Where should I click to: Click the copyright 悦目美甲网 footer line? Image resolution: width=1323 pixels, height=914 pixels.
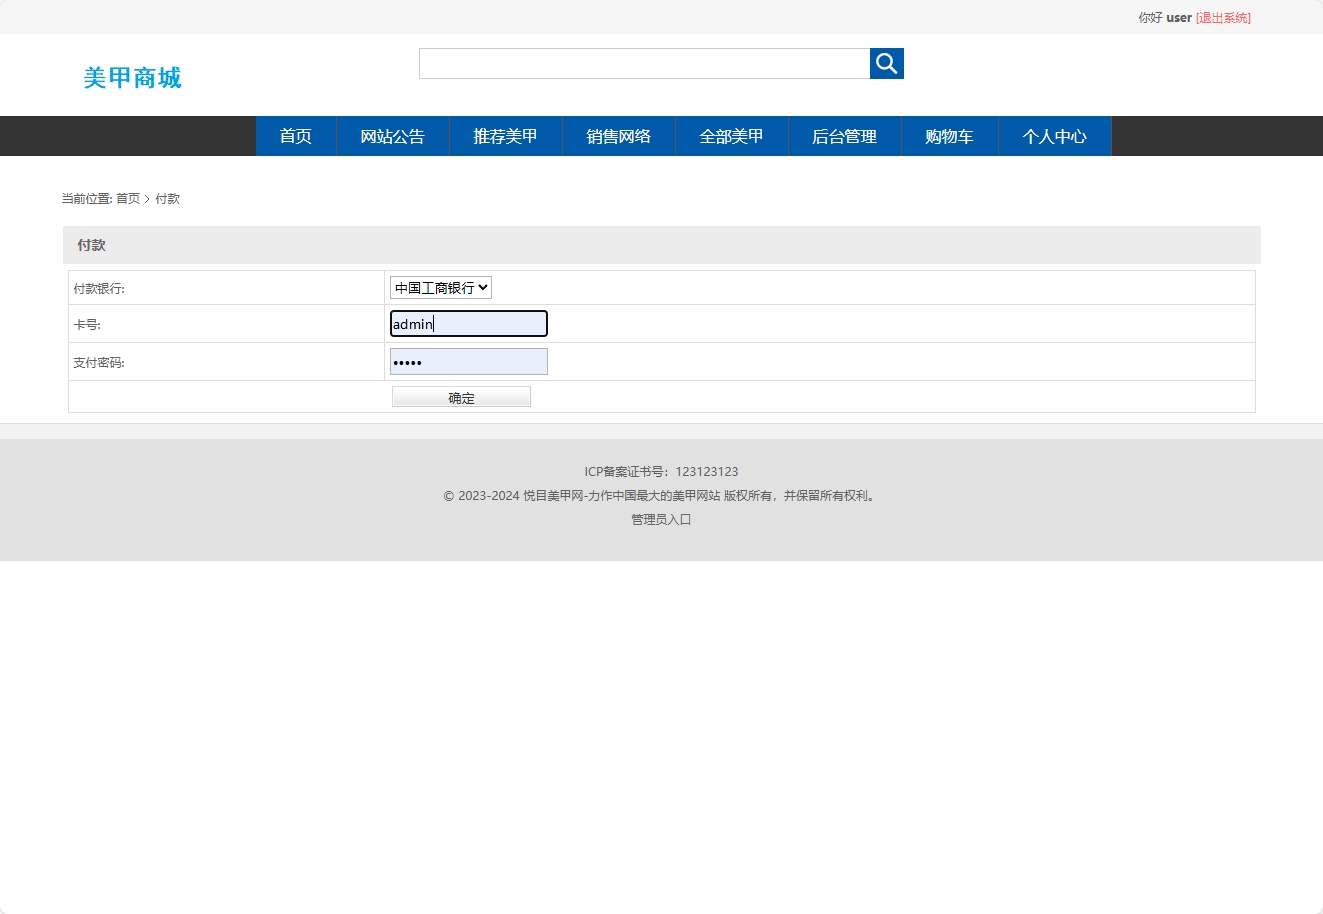pos(661,496)
